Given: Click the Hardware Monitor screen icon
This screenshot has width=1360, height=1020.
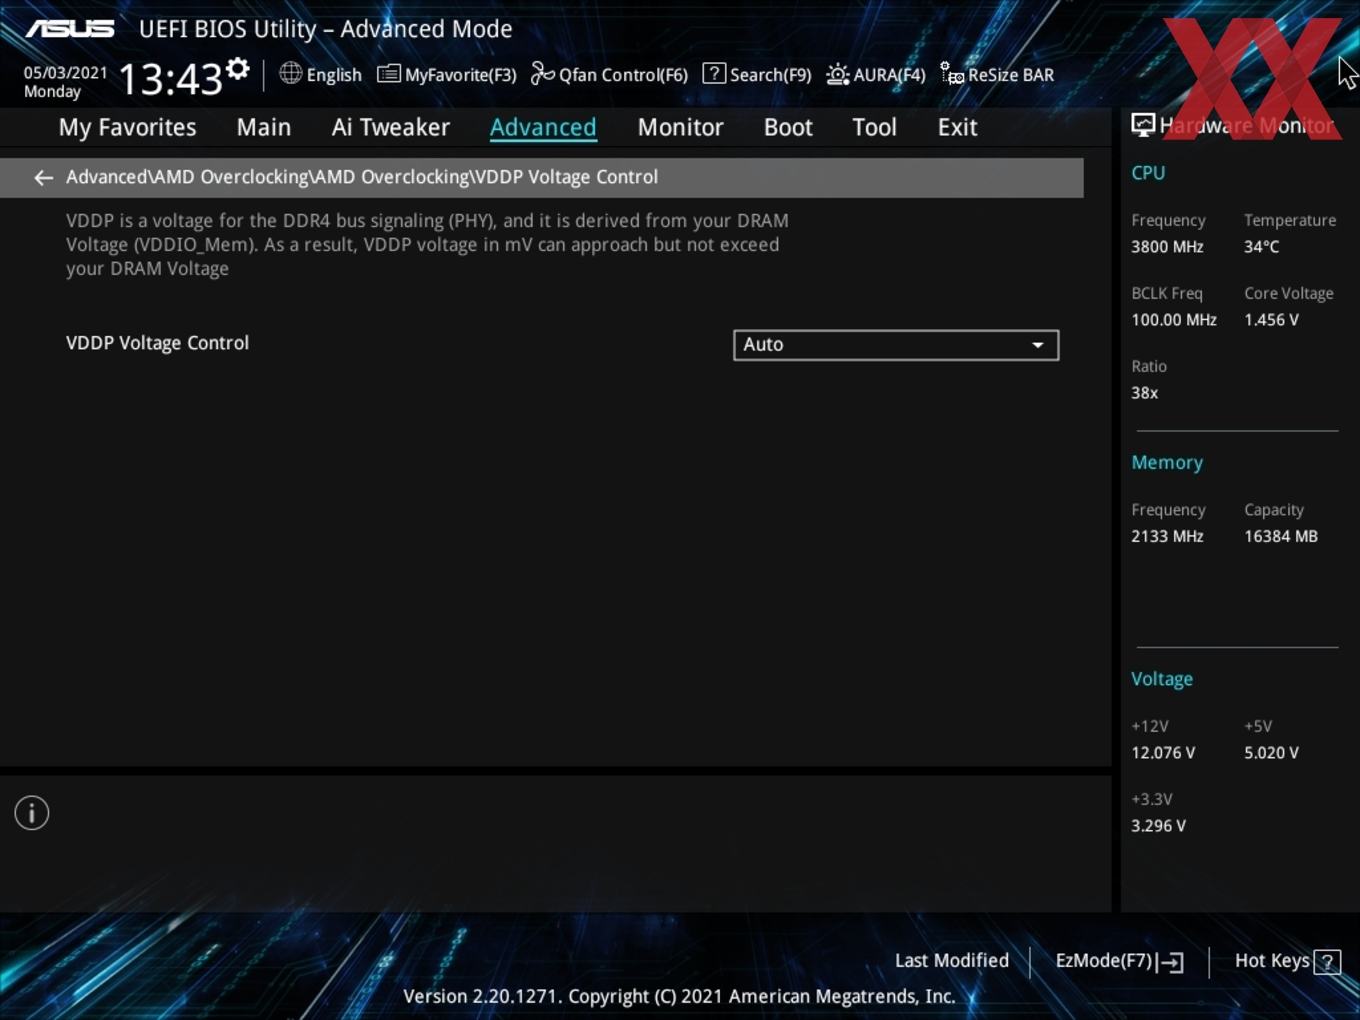Looking at the screenshot, I should 1143,125.
